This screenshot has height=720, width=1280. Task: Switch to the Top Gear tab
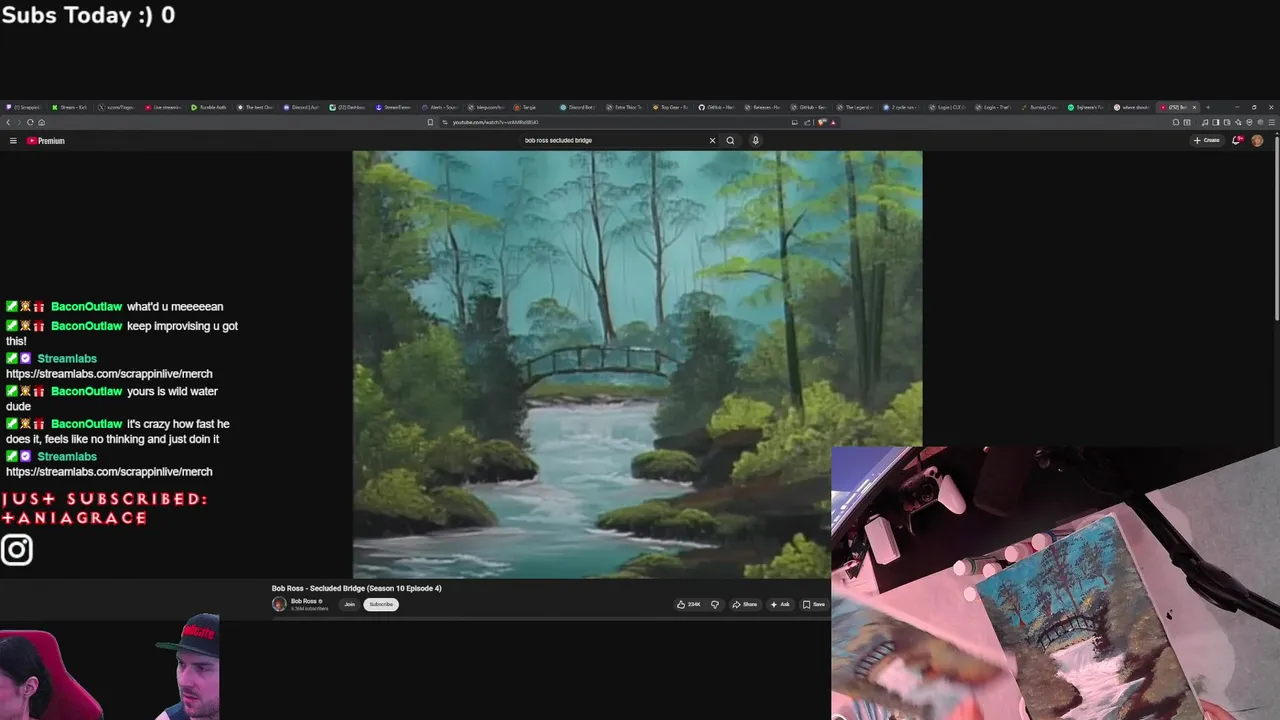(670, 107)
